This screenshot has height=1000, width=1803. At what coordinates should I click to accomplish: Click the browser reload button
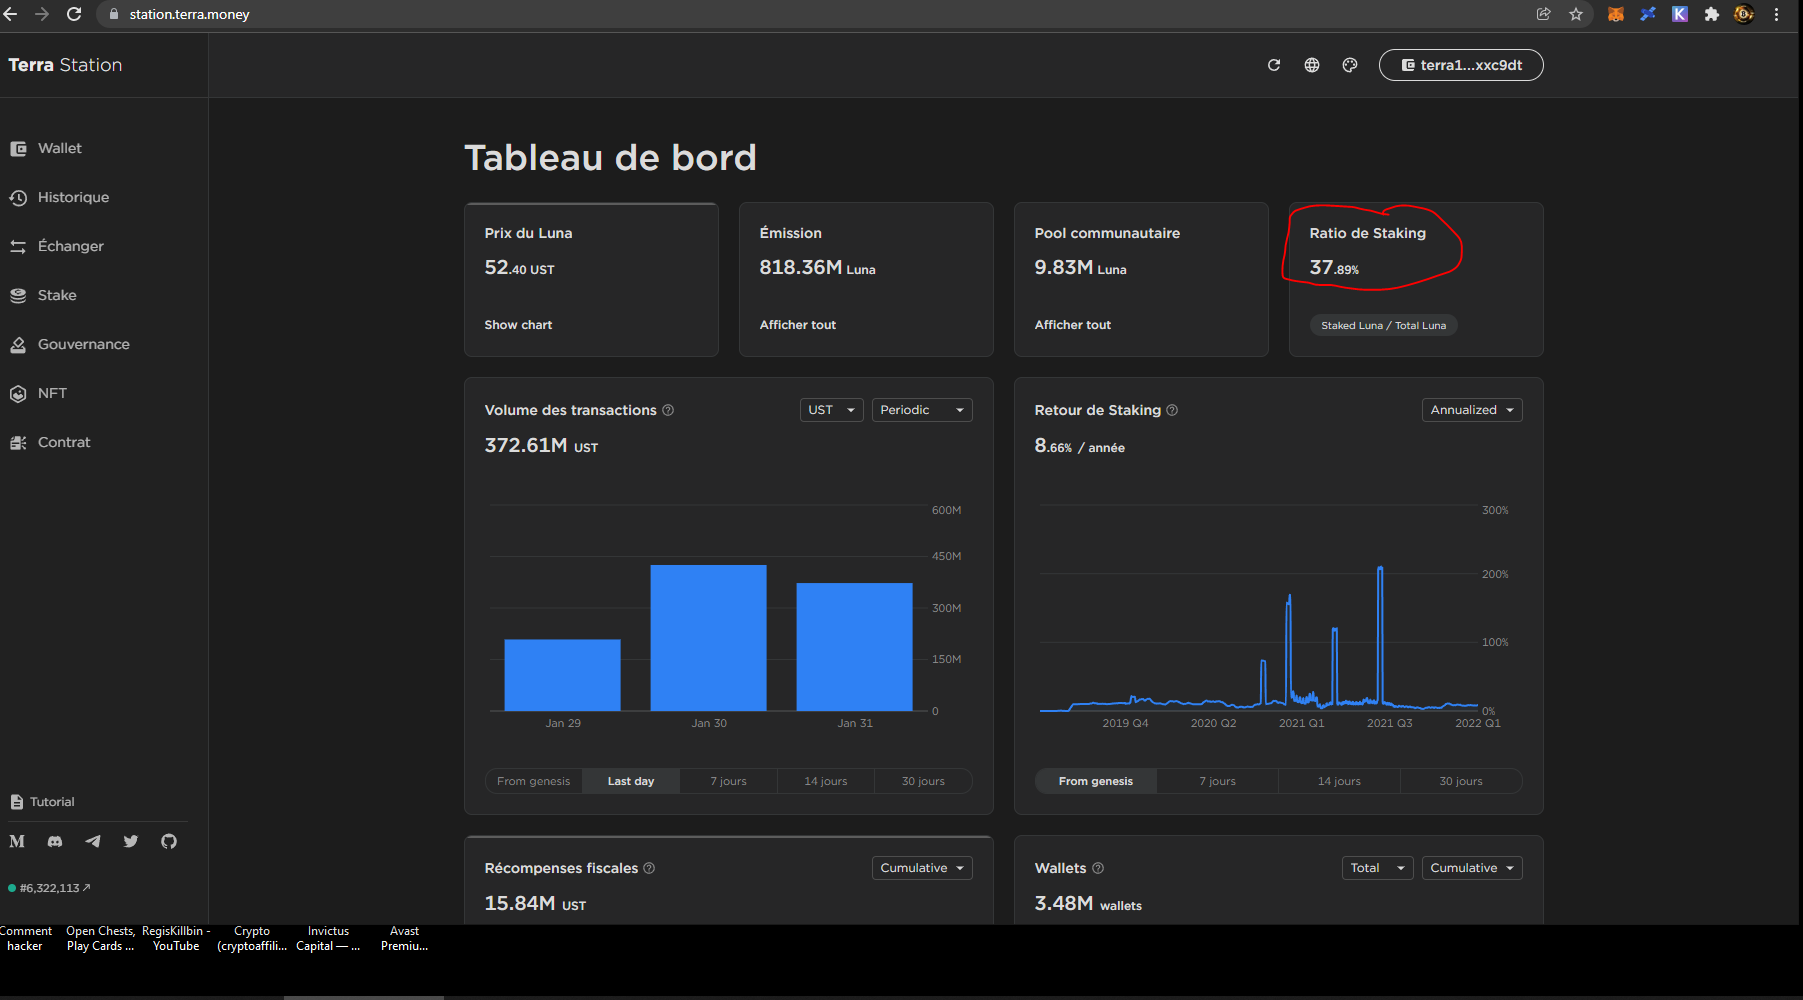[74, 14]
